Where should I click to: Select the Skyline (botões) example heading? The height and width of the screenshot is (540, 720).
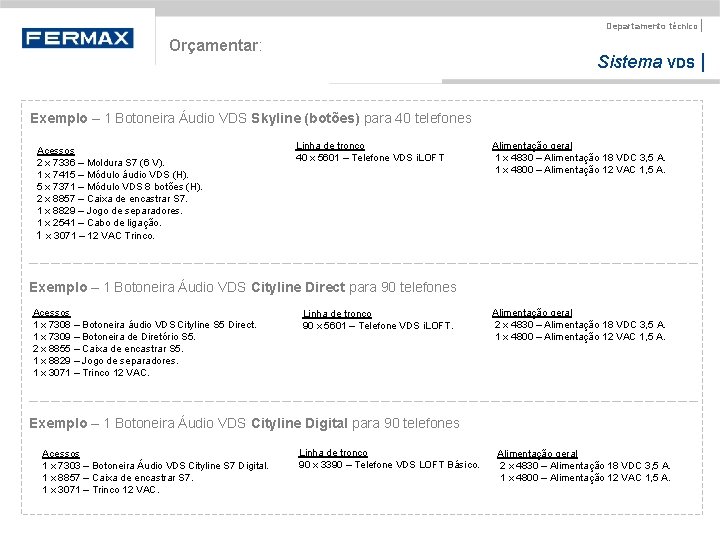tap(251, 118)
